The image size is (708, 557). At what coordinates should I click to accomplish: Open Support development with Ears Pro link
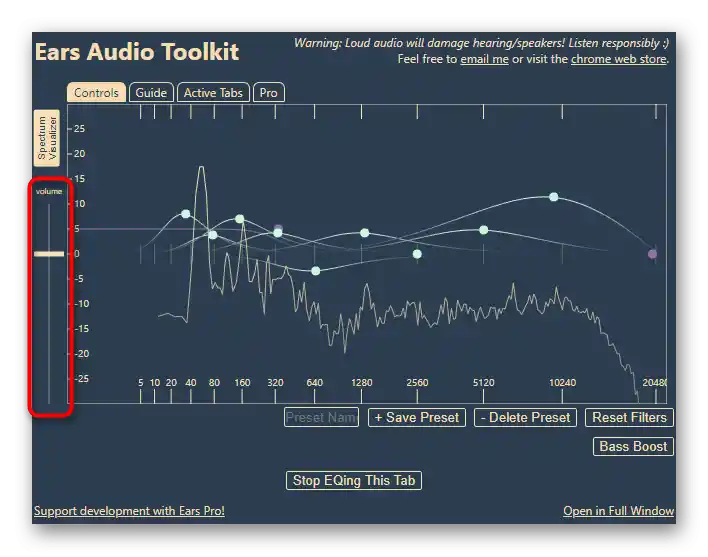pyautogui.click(x=129, y=511)
